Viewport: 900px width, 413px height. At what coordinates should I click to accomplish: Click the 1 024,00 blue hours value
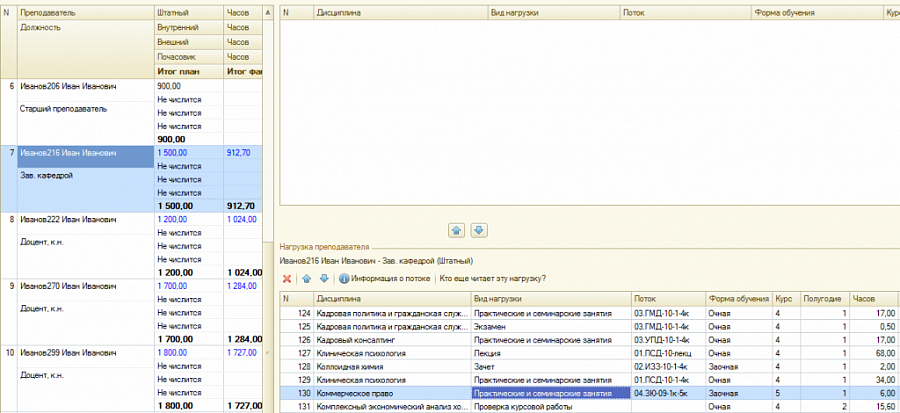[242, 219]
